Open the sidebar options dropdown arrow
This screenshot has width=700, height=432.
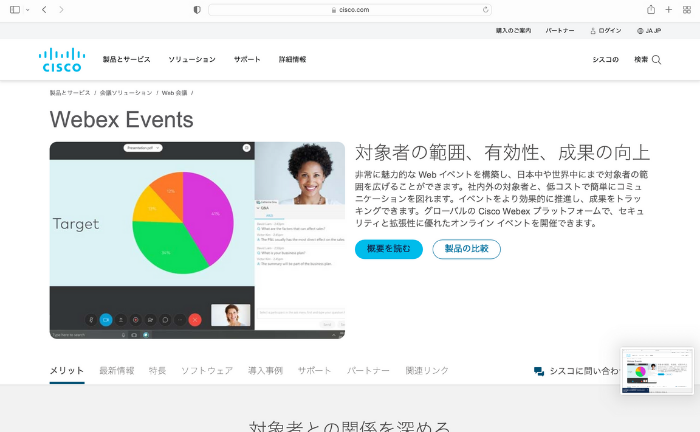point(28,9)
